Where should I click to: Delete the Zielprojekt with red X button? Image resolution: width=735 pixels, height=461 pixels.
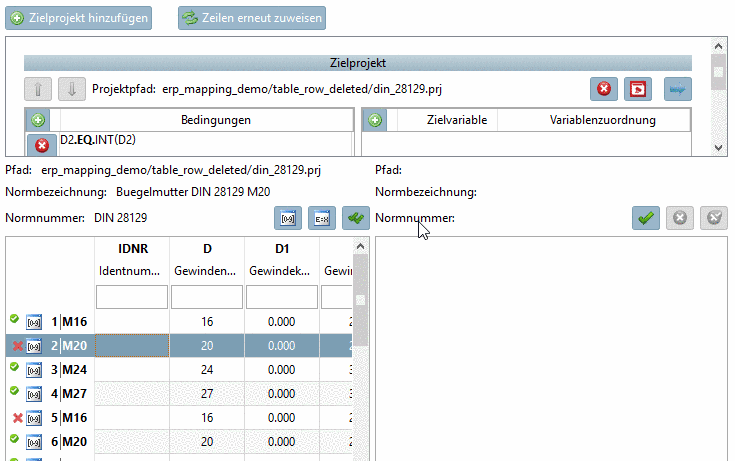pyautogui.click(x=604, y=89)
